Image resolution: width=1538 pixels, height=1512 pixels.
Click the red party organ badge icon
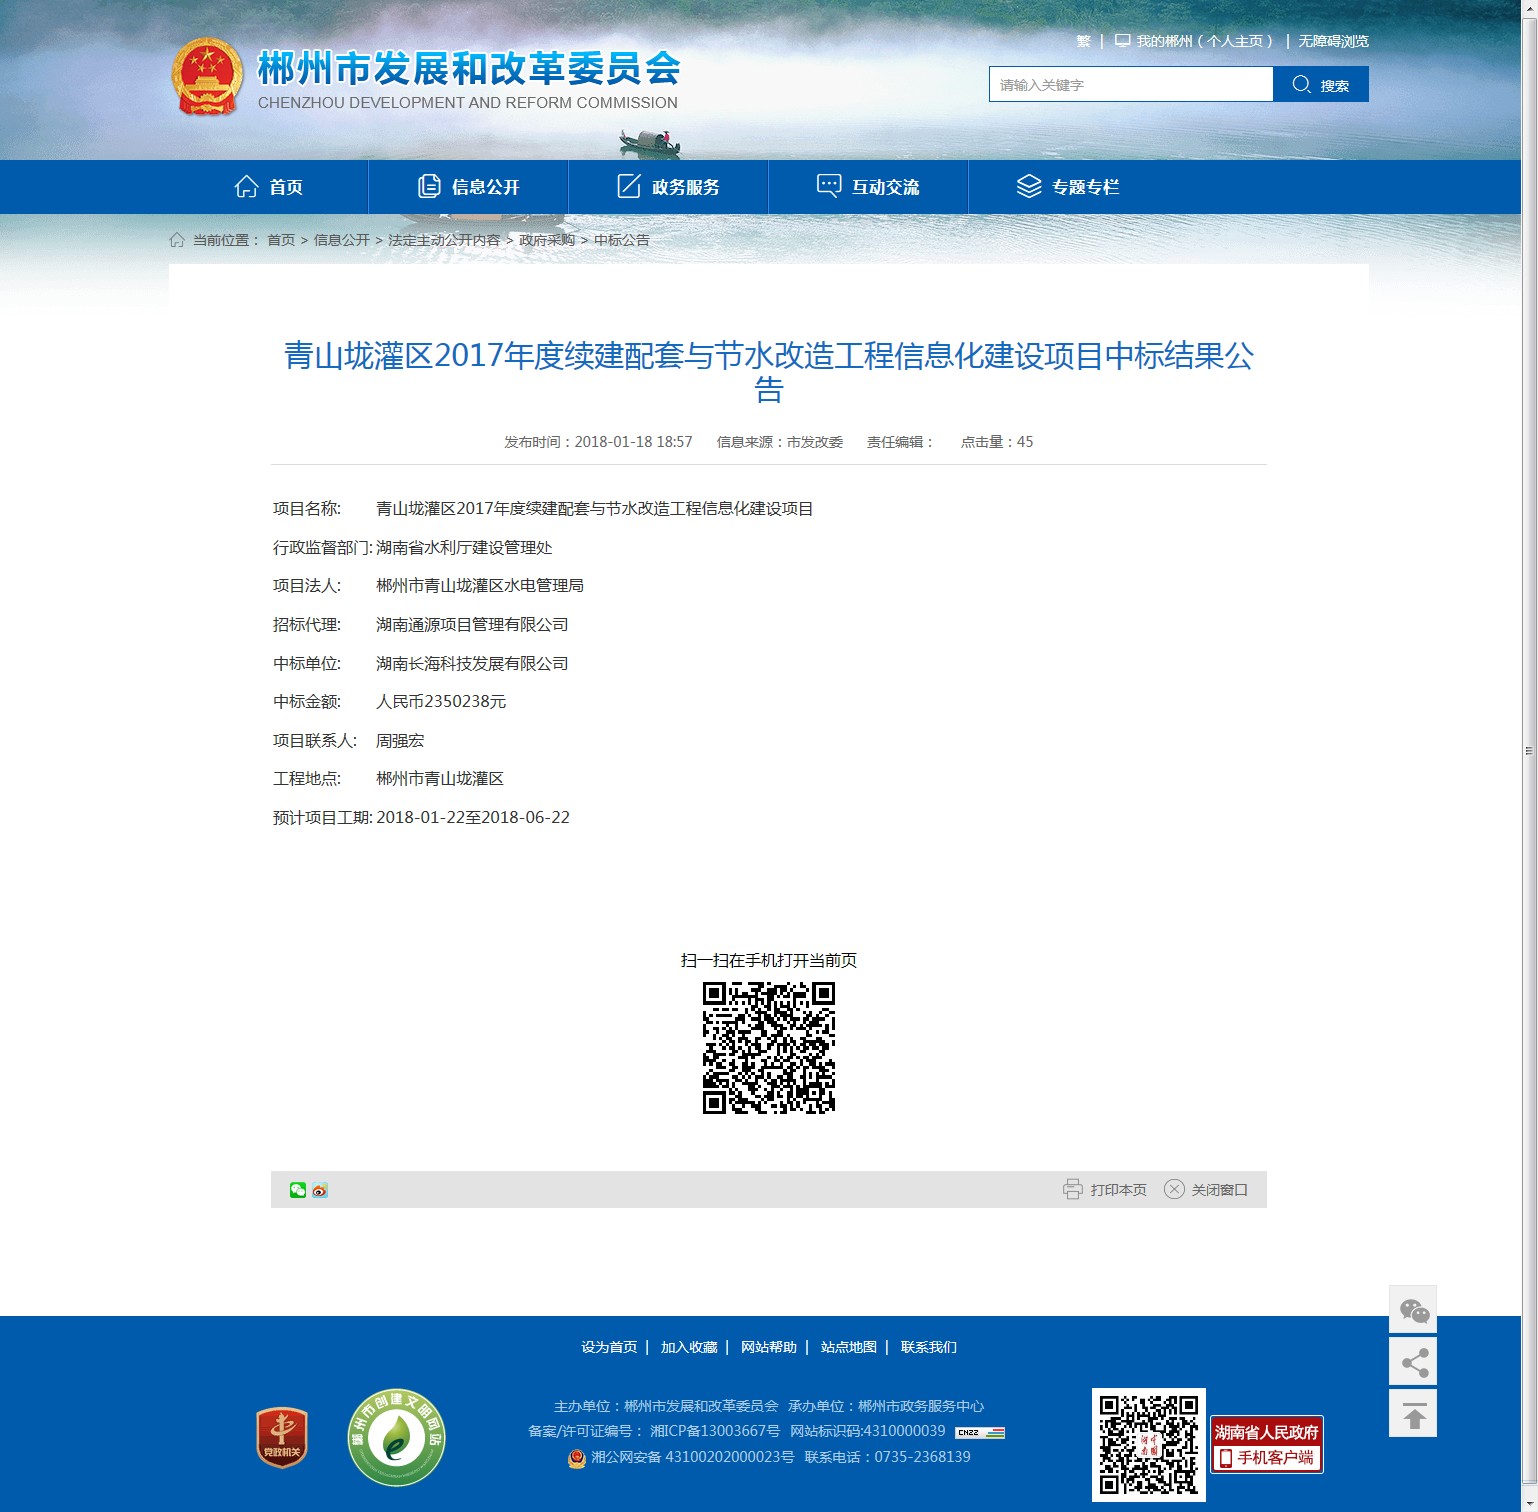tap(282, 1438)
